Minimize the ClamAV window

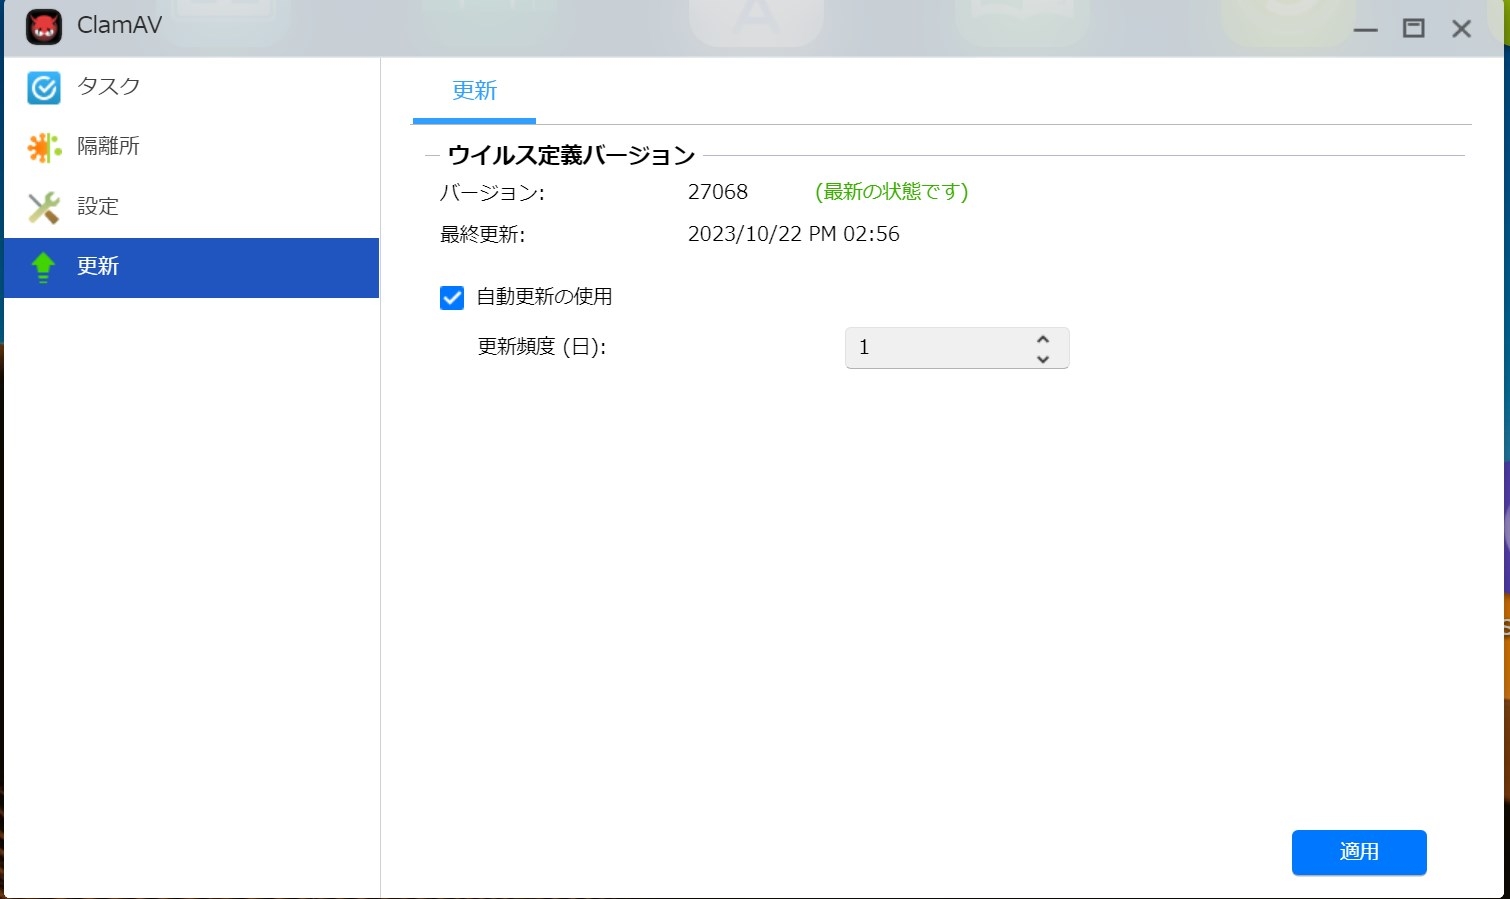(1365, 29)
